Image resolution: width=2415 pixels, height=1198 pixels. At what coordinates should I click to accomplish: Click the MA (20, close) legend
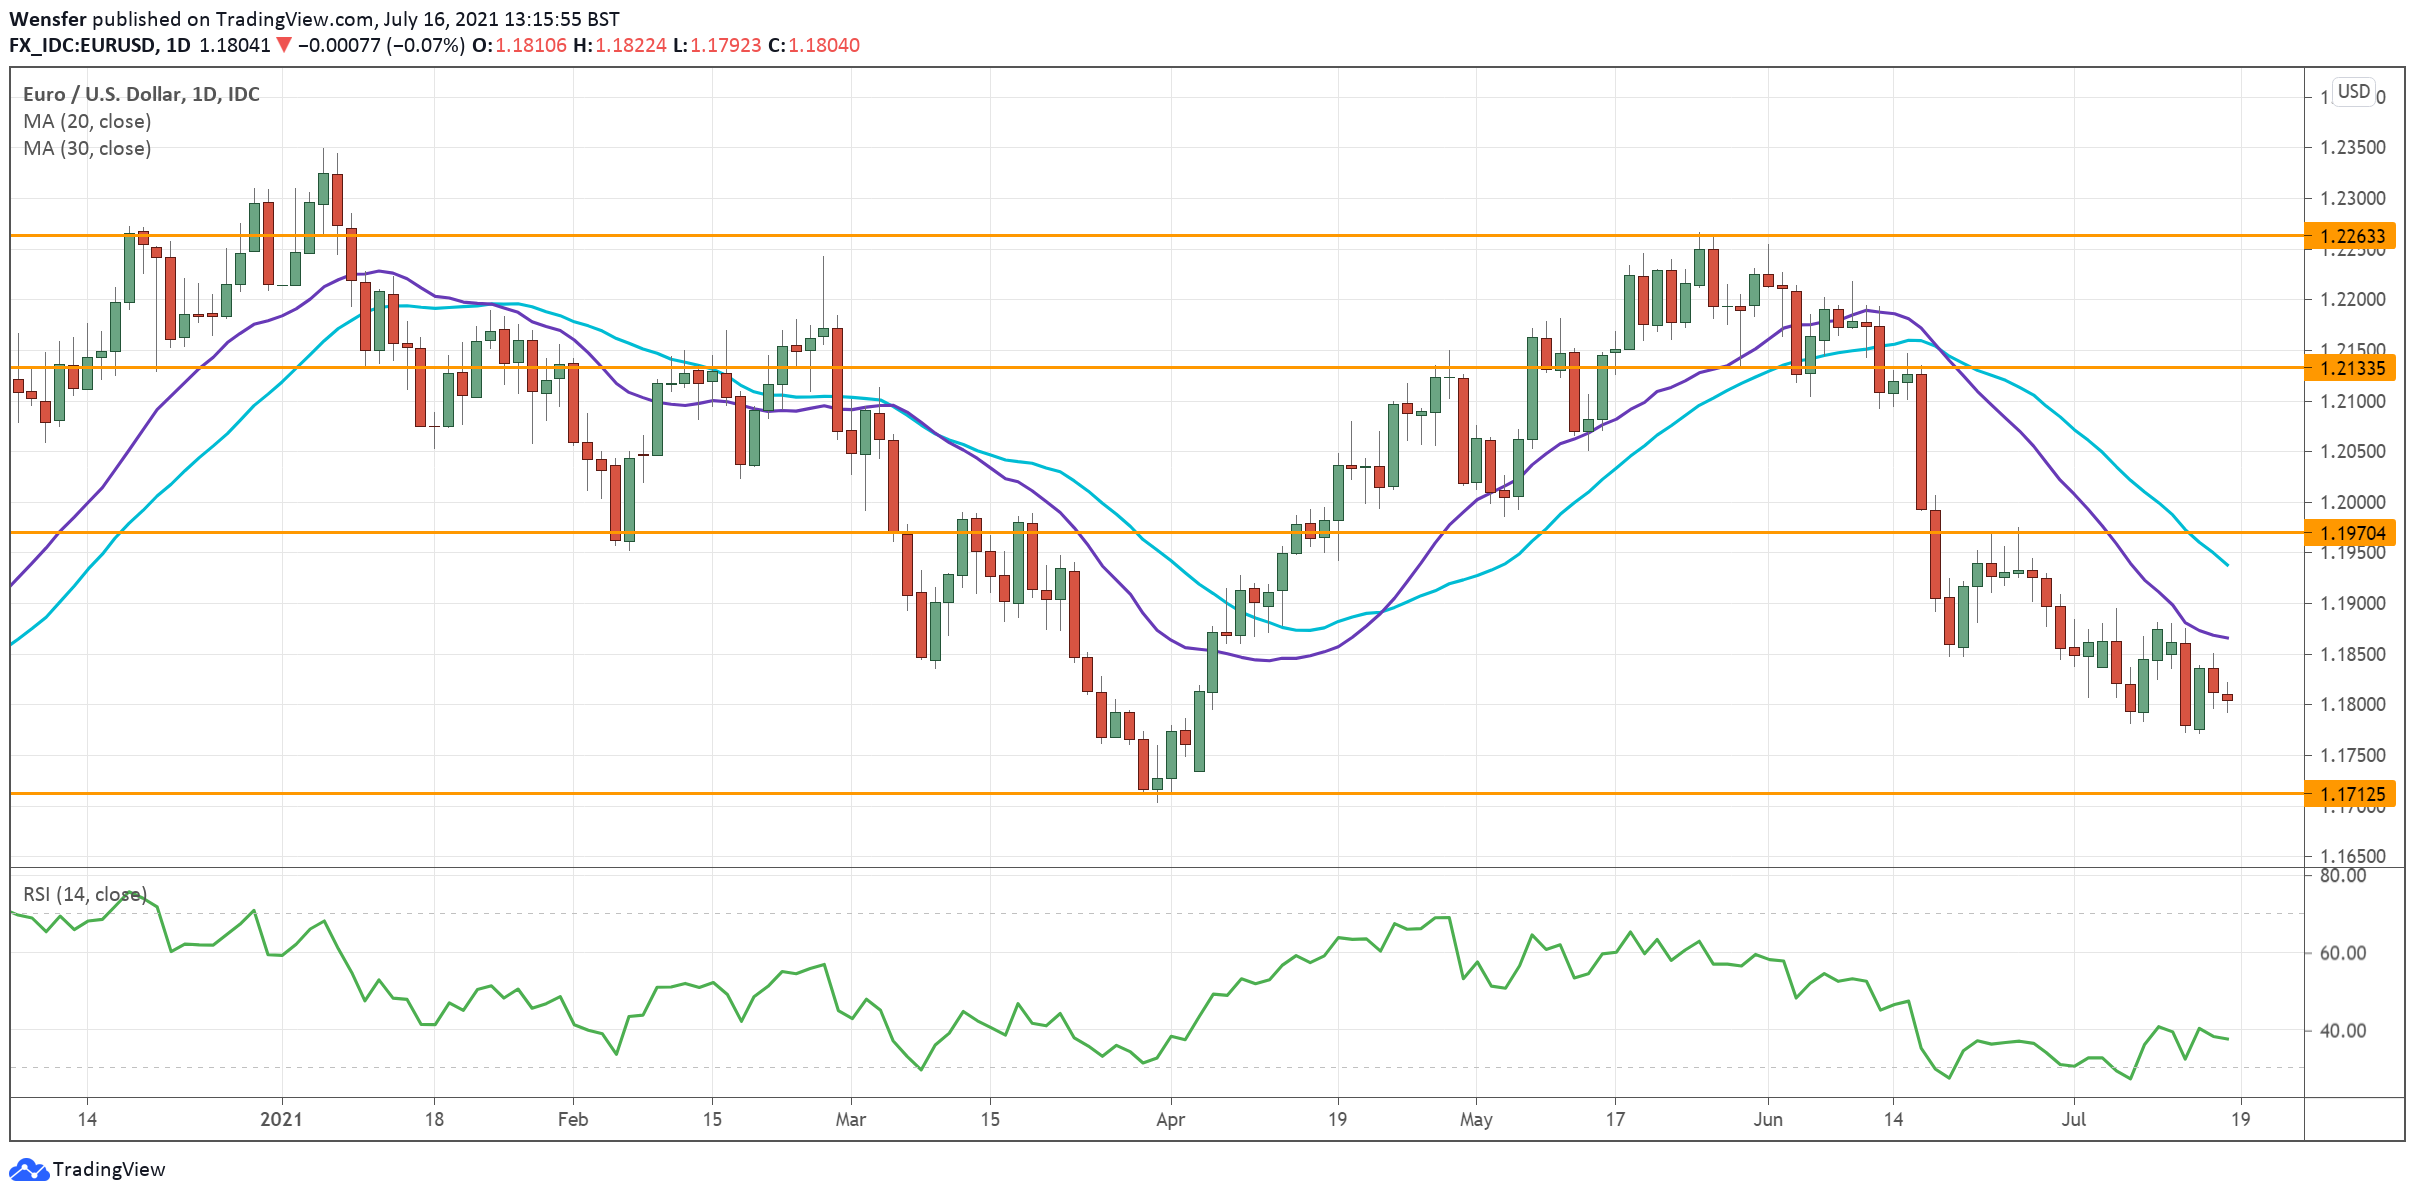87,121
